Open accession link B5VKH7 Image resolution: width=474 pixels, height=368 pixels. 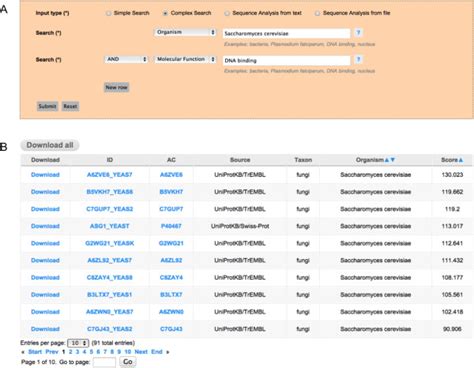(171, 192)
